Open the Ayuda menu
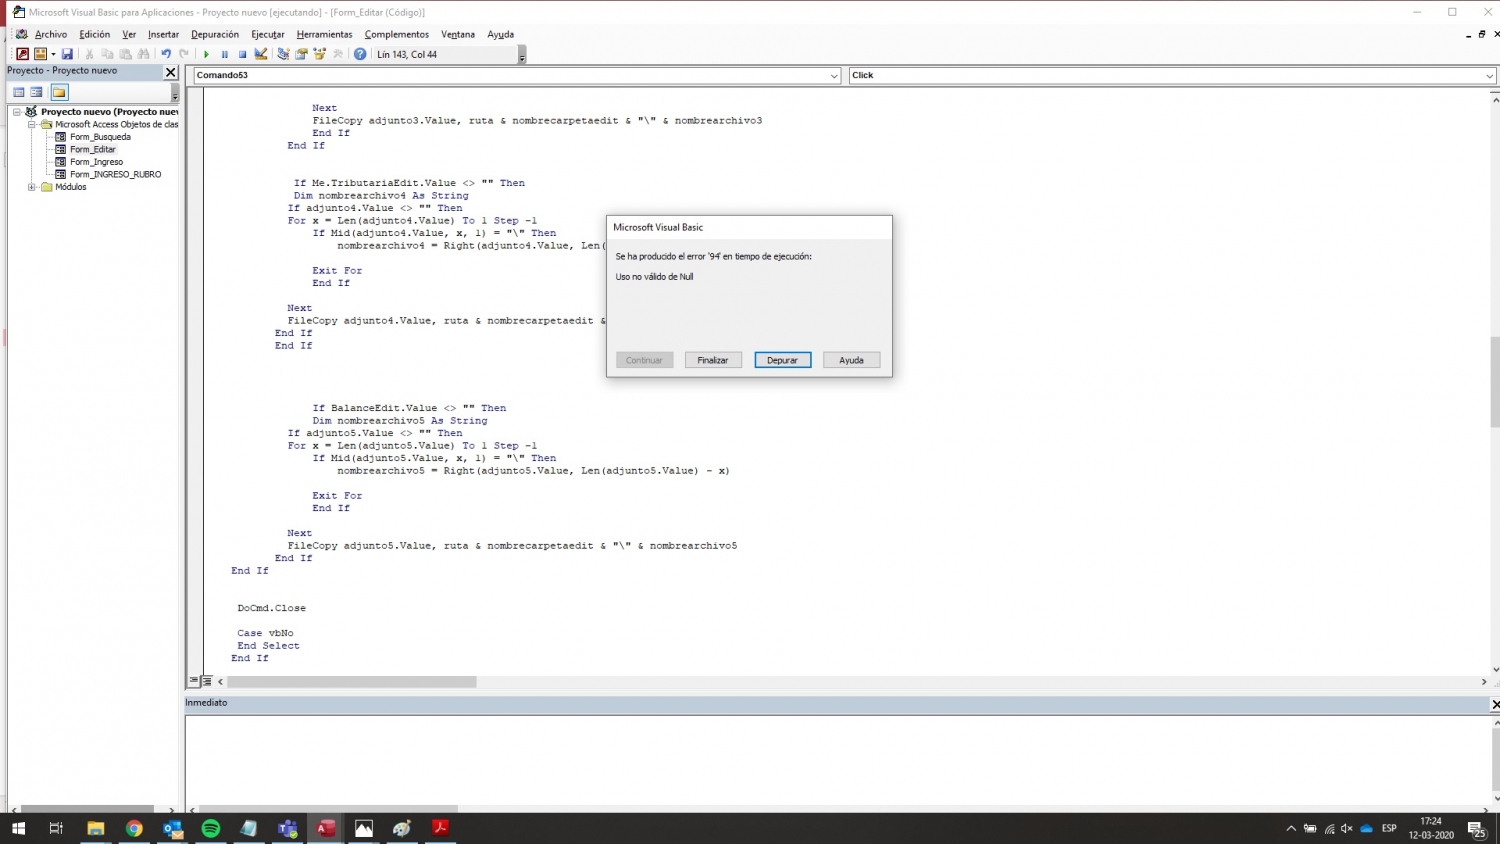1500x844 pixels. click(501, 34)
